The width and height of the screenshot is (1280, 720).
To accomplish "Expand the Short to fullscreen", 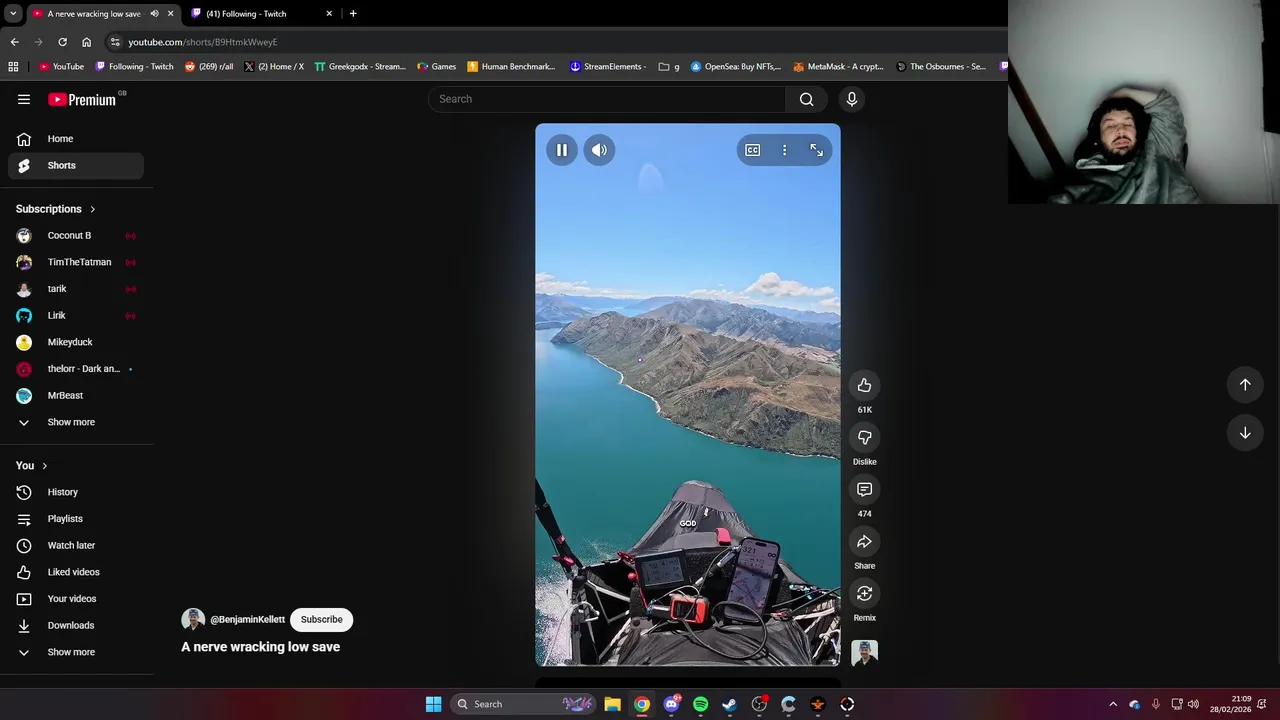I will pyautogui.click(x=817, y=150).
